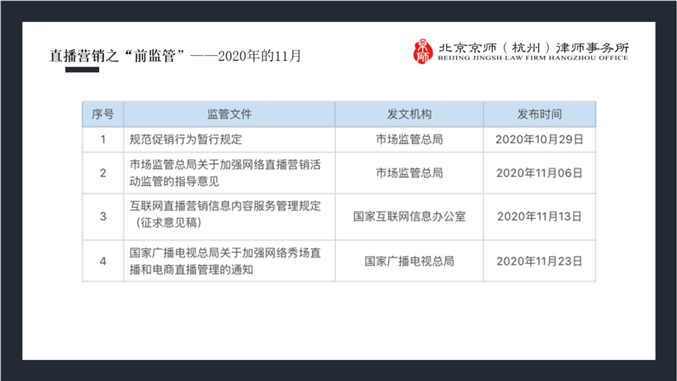Click 市场监管总局 in the 2020年11月06日 row

tap(409, 173)
